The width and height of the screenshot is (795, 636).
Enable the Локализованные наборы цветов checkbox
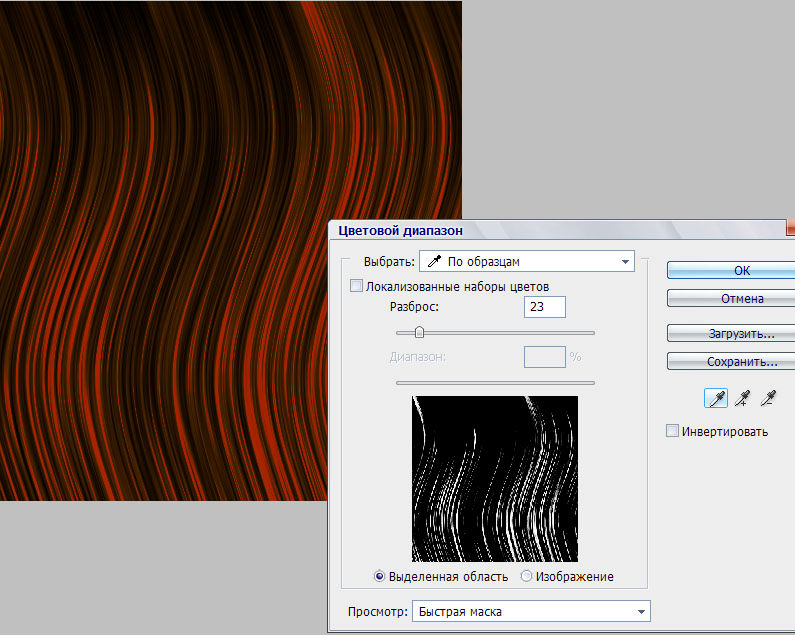[x=356, y=286]
